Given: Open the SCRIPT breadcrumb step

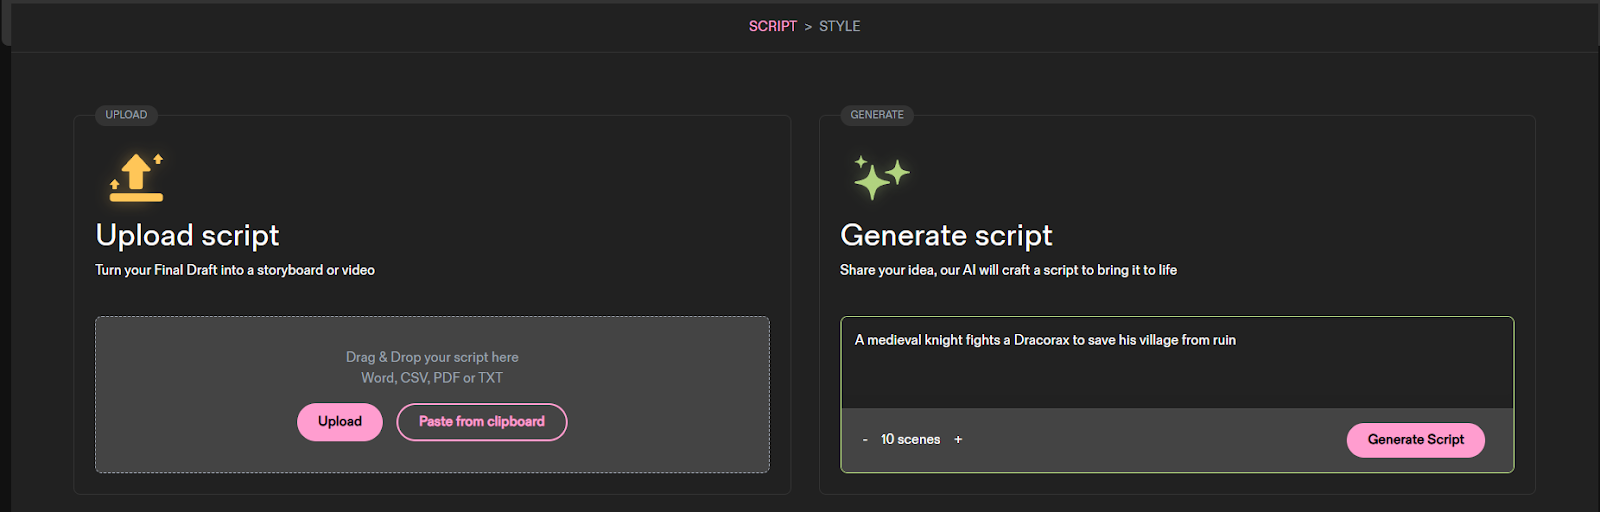Looking at the screenshot, I should coord(773,26).
